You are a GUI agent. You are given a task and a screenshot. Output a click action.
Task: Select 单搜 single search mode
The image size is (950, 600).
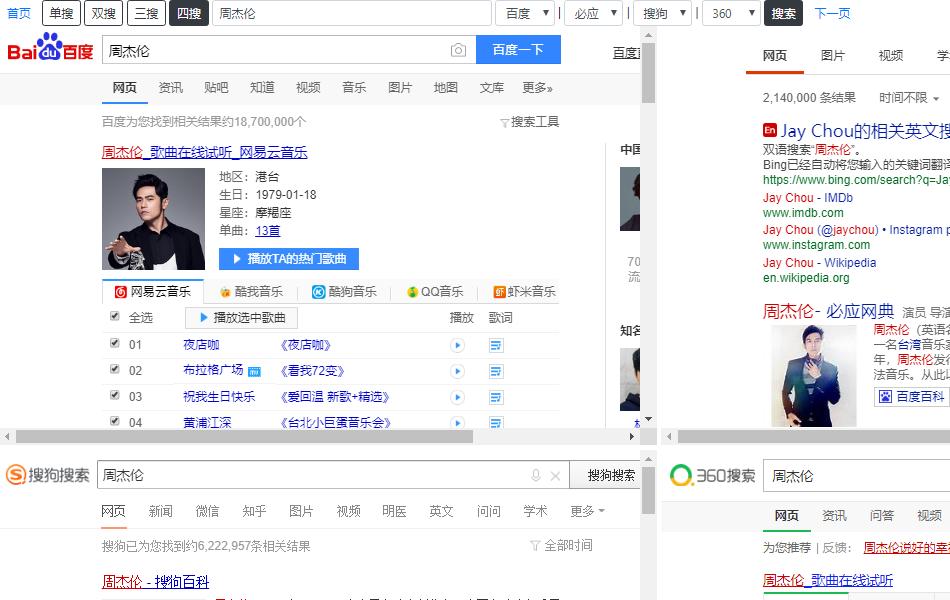pyautogui.click(x=61, y=13)
